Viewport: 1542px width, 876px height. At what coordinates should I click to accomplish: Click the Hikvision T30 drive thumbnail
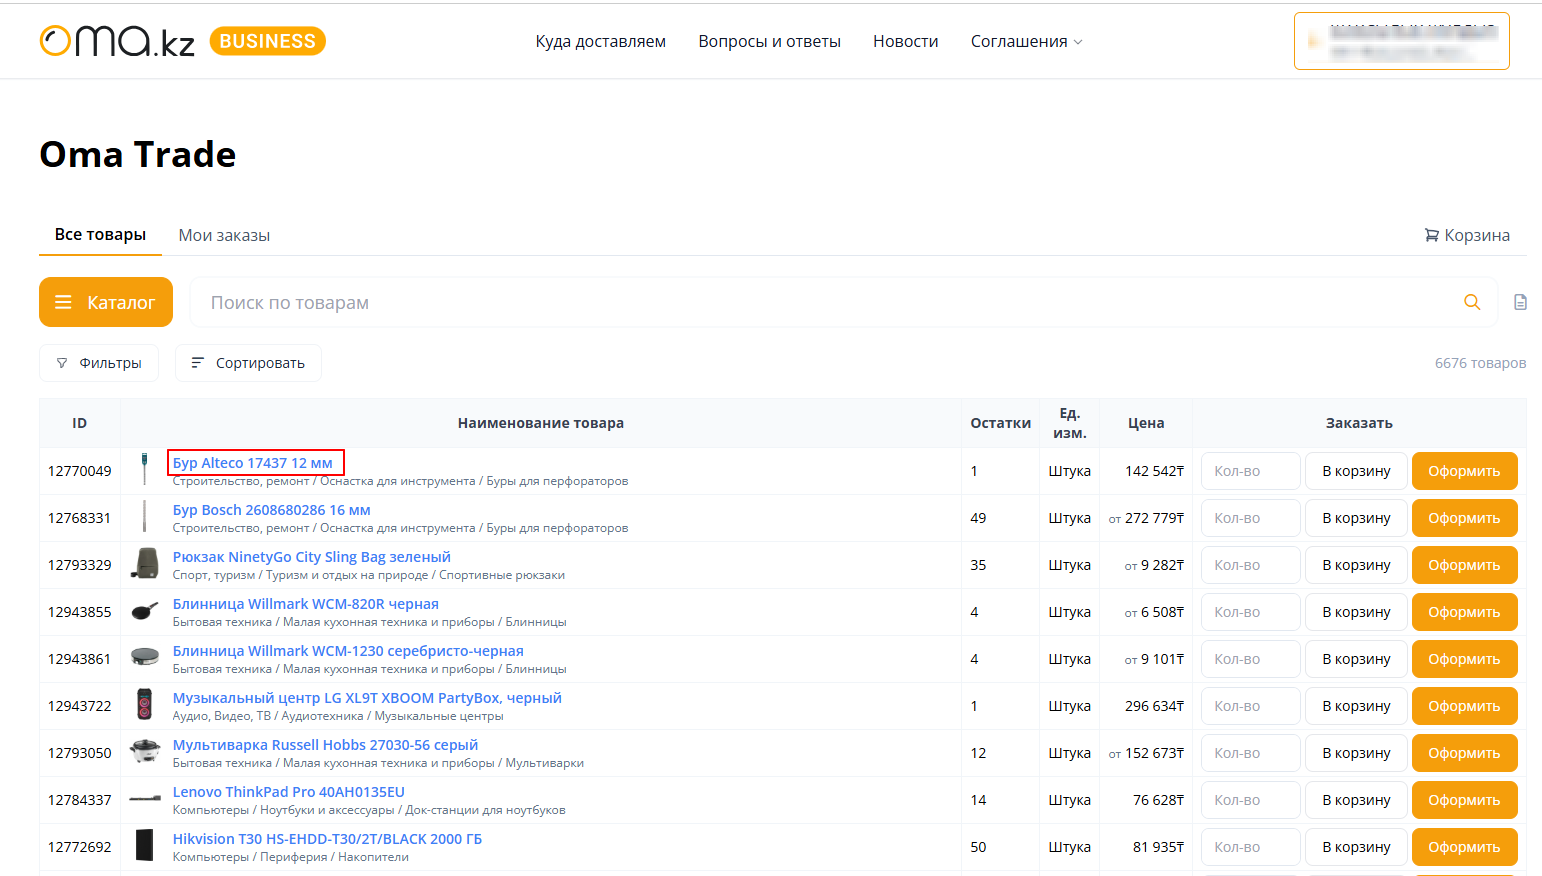[x=145, y=846]
